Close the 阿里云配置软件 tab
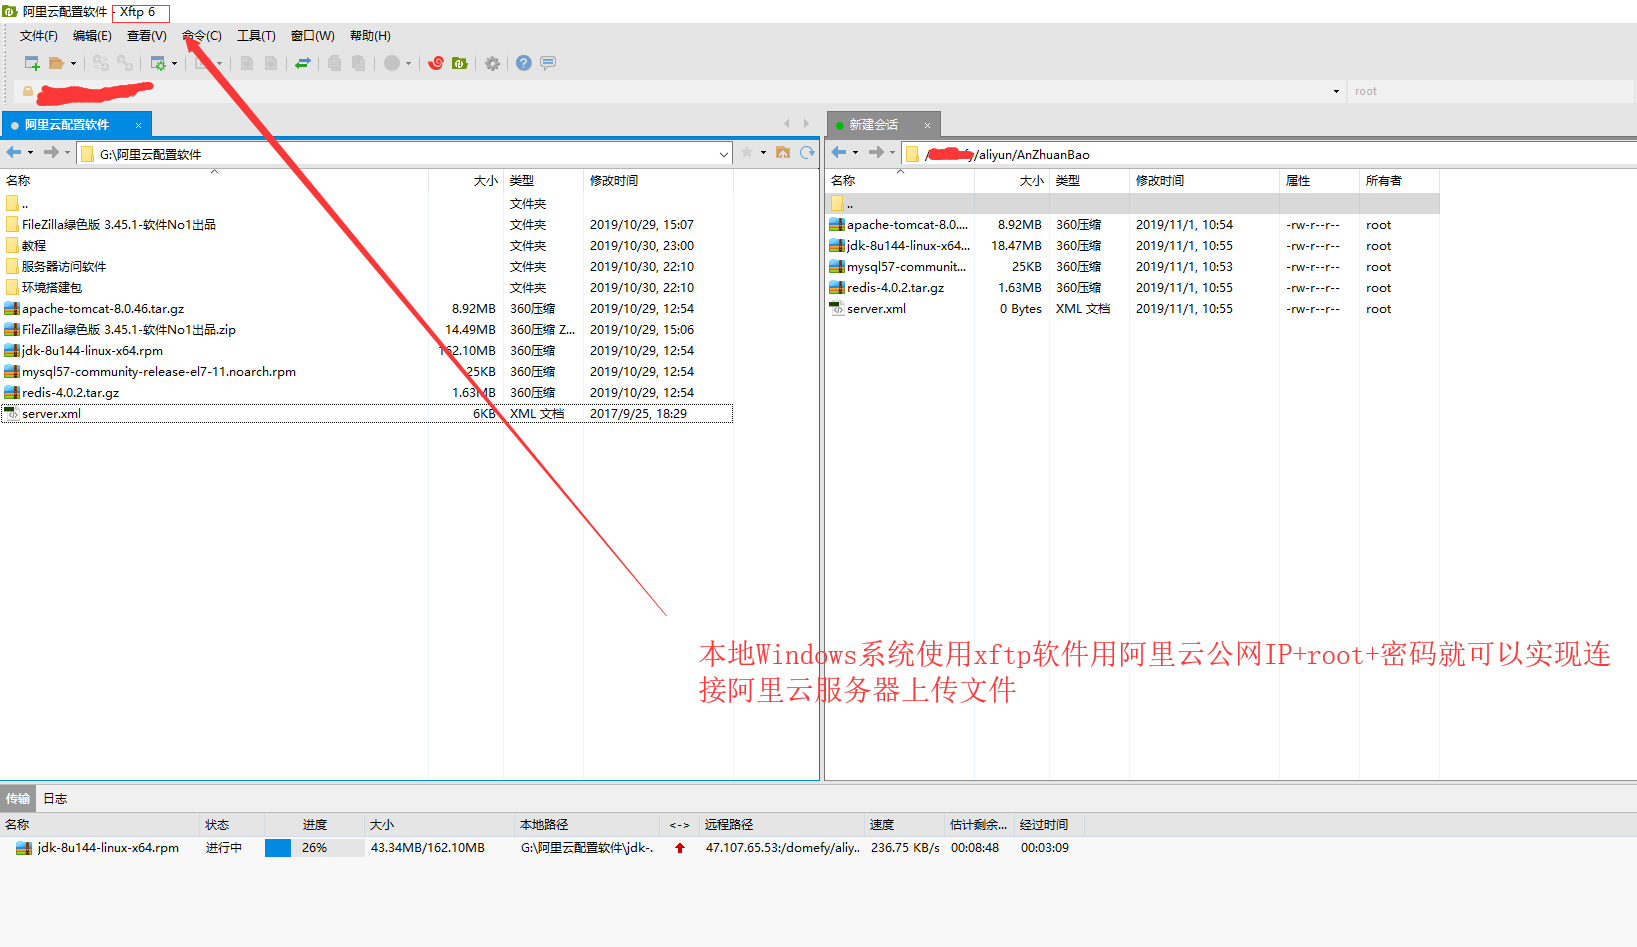The width and height of the screenshot is (1637, 947). click(x=138, y=125)
